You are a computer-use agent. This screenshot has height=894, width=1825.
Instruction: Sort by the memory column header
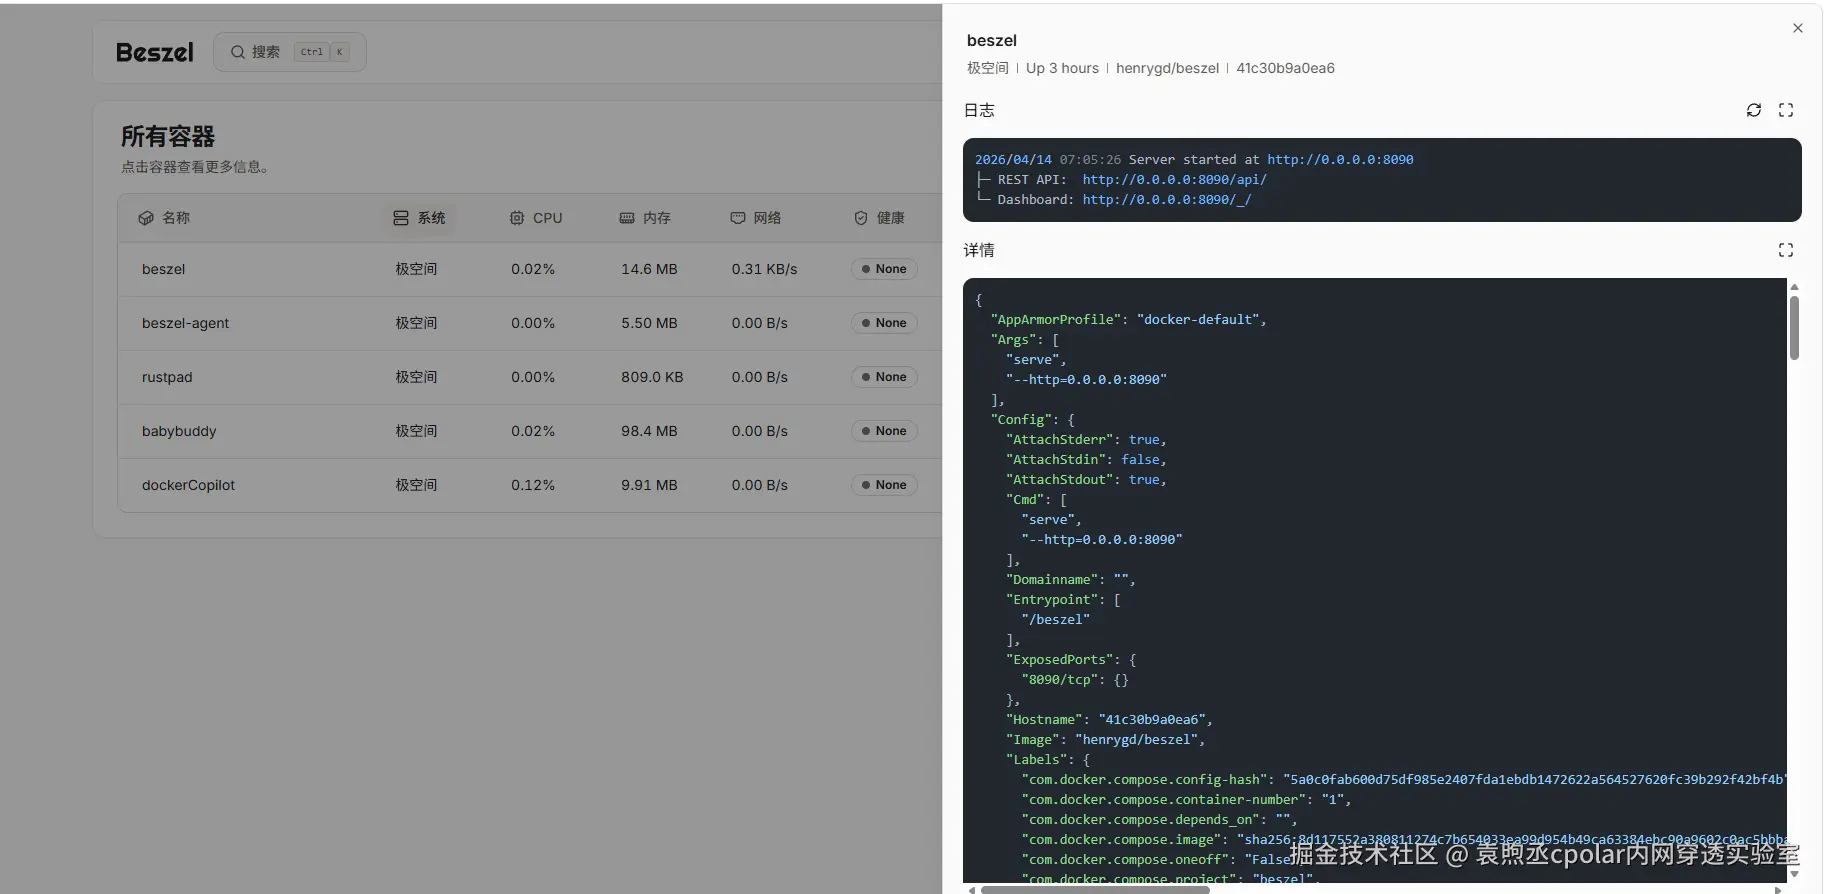point(645,218)
